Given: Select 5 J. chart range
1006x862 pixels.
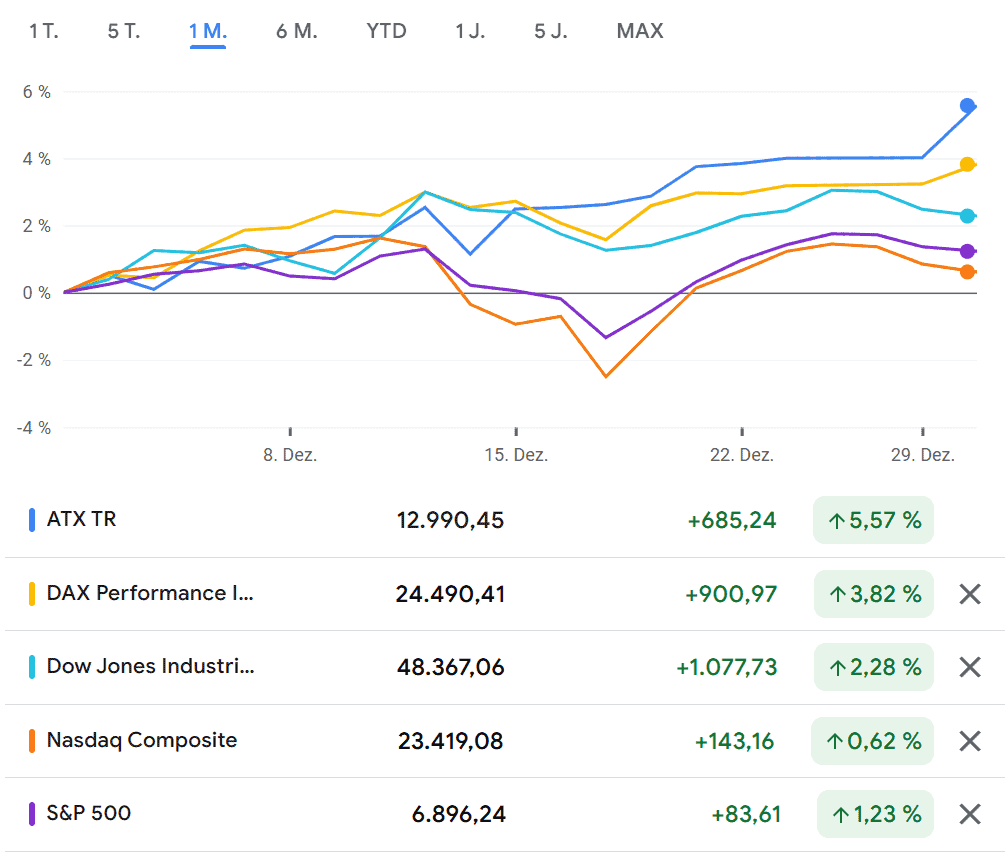Looking at the screenshot, I should pyautogui.click(x=551, y=31).
